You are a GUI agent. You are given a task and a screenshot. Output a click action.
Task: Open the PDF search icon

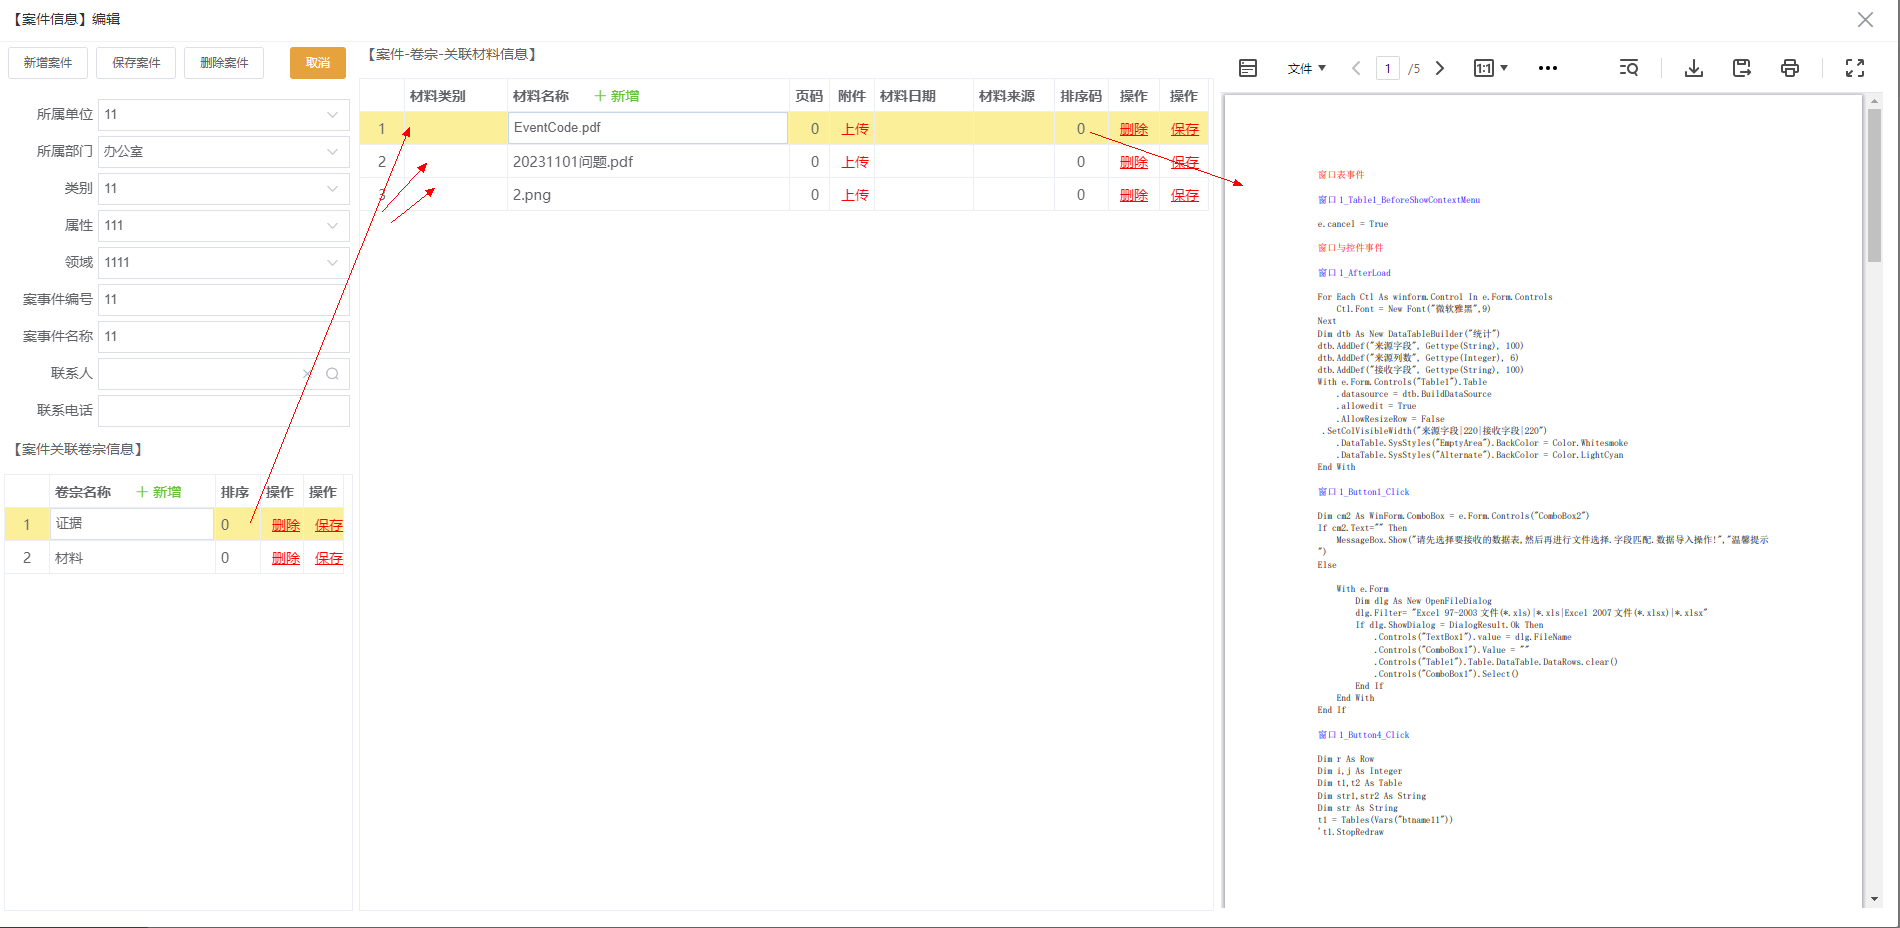click(1629, 68)
